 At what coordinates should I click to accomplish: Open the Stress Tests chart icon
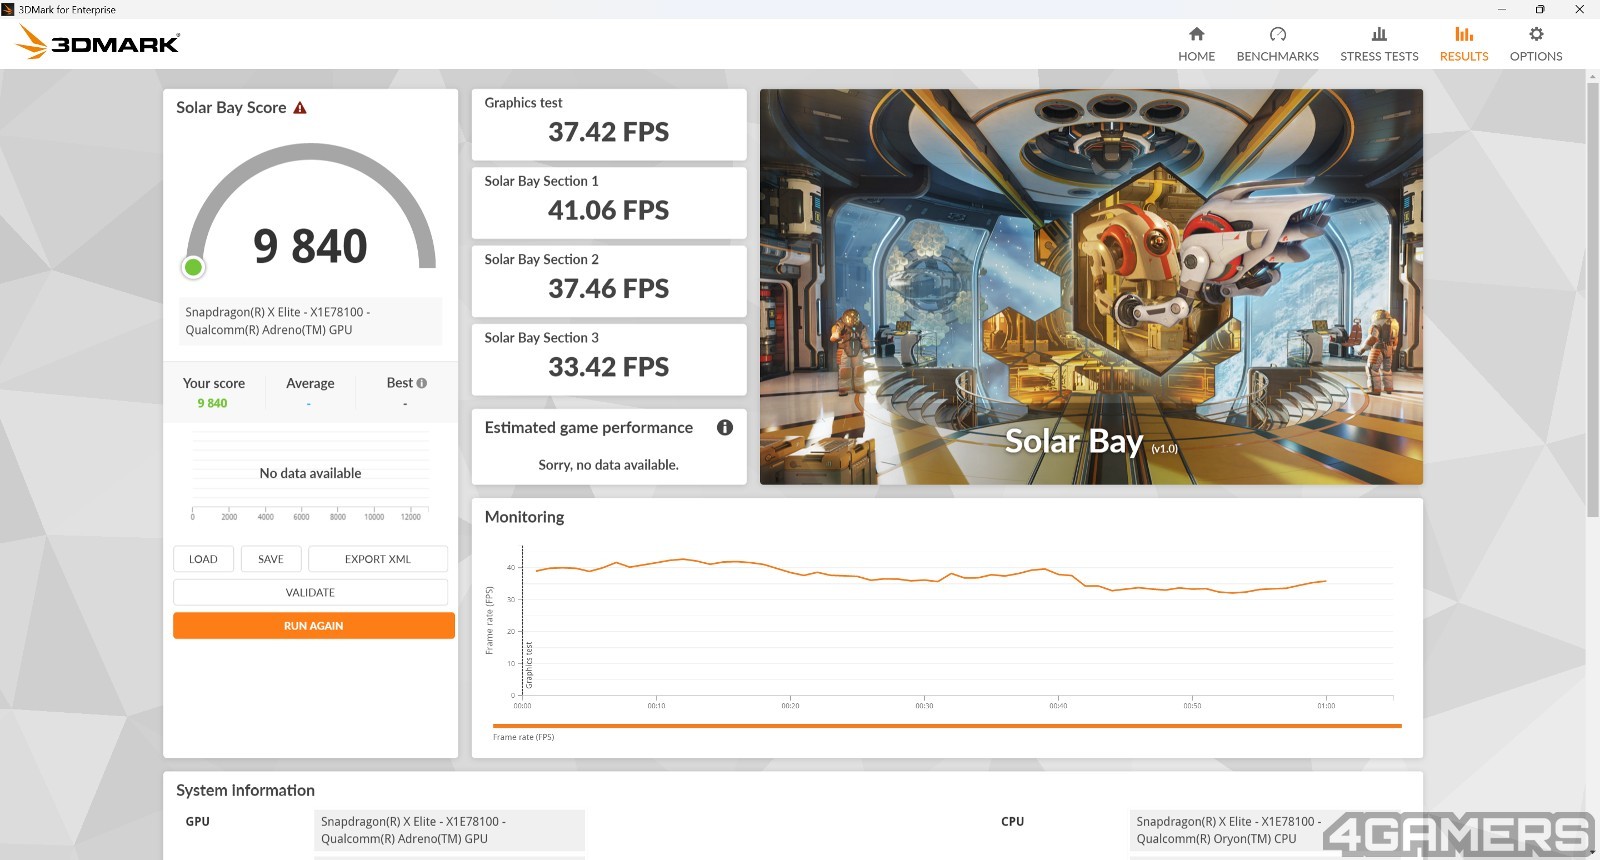coord(1379,34)
